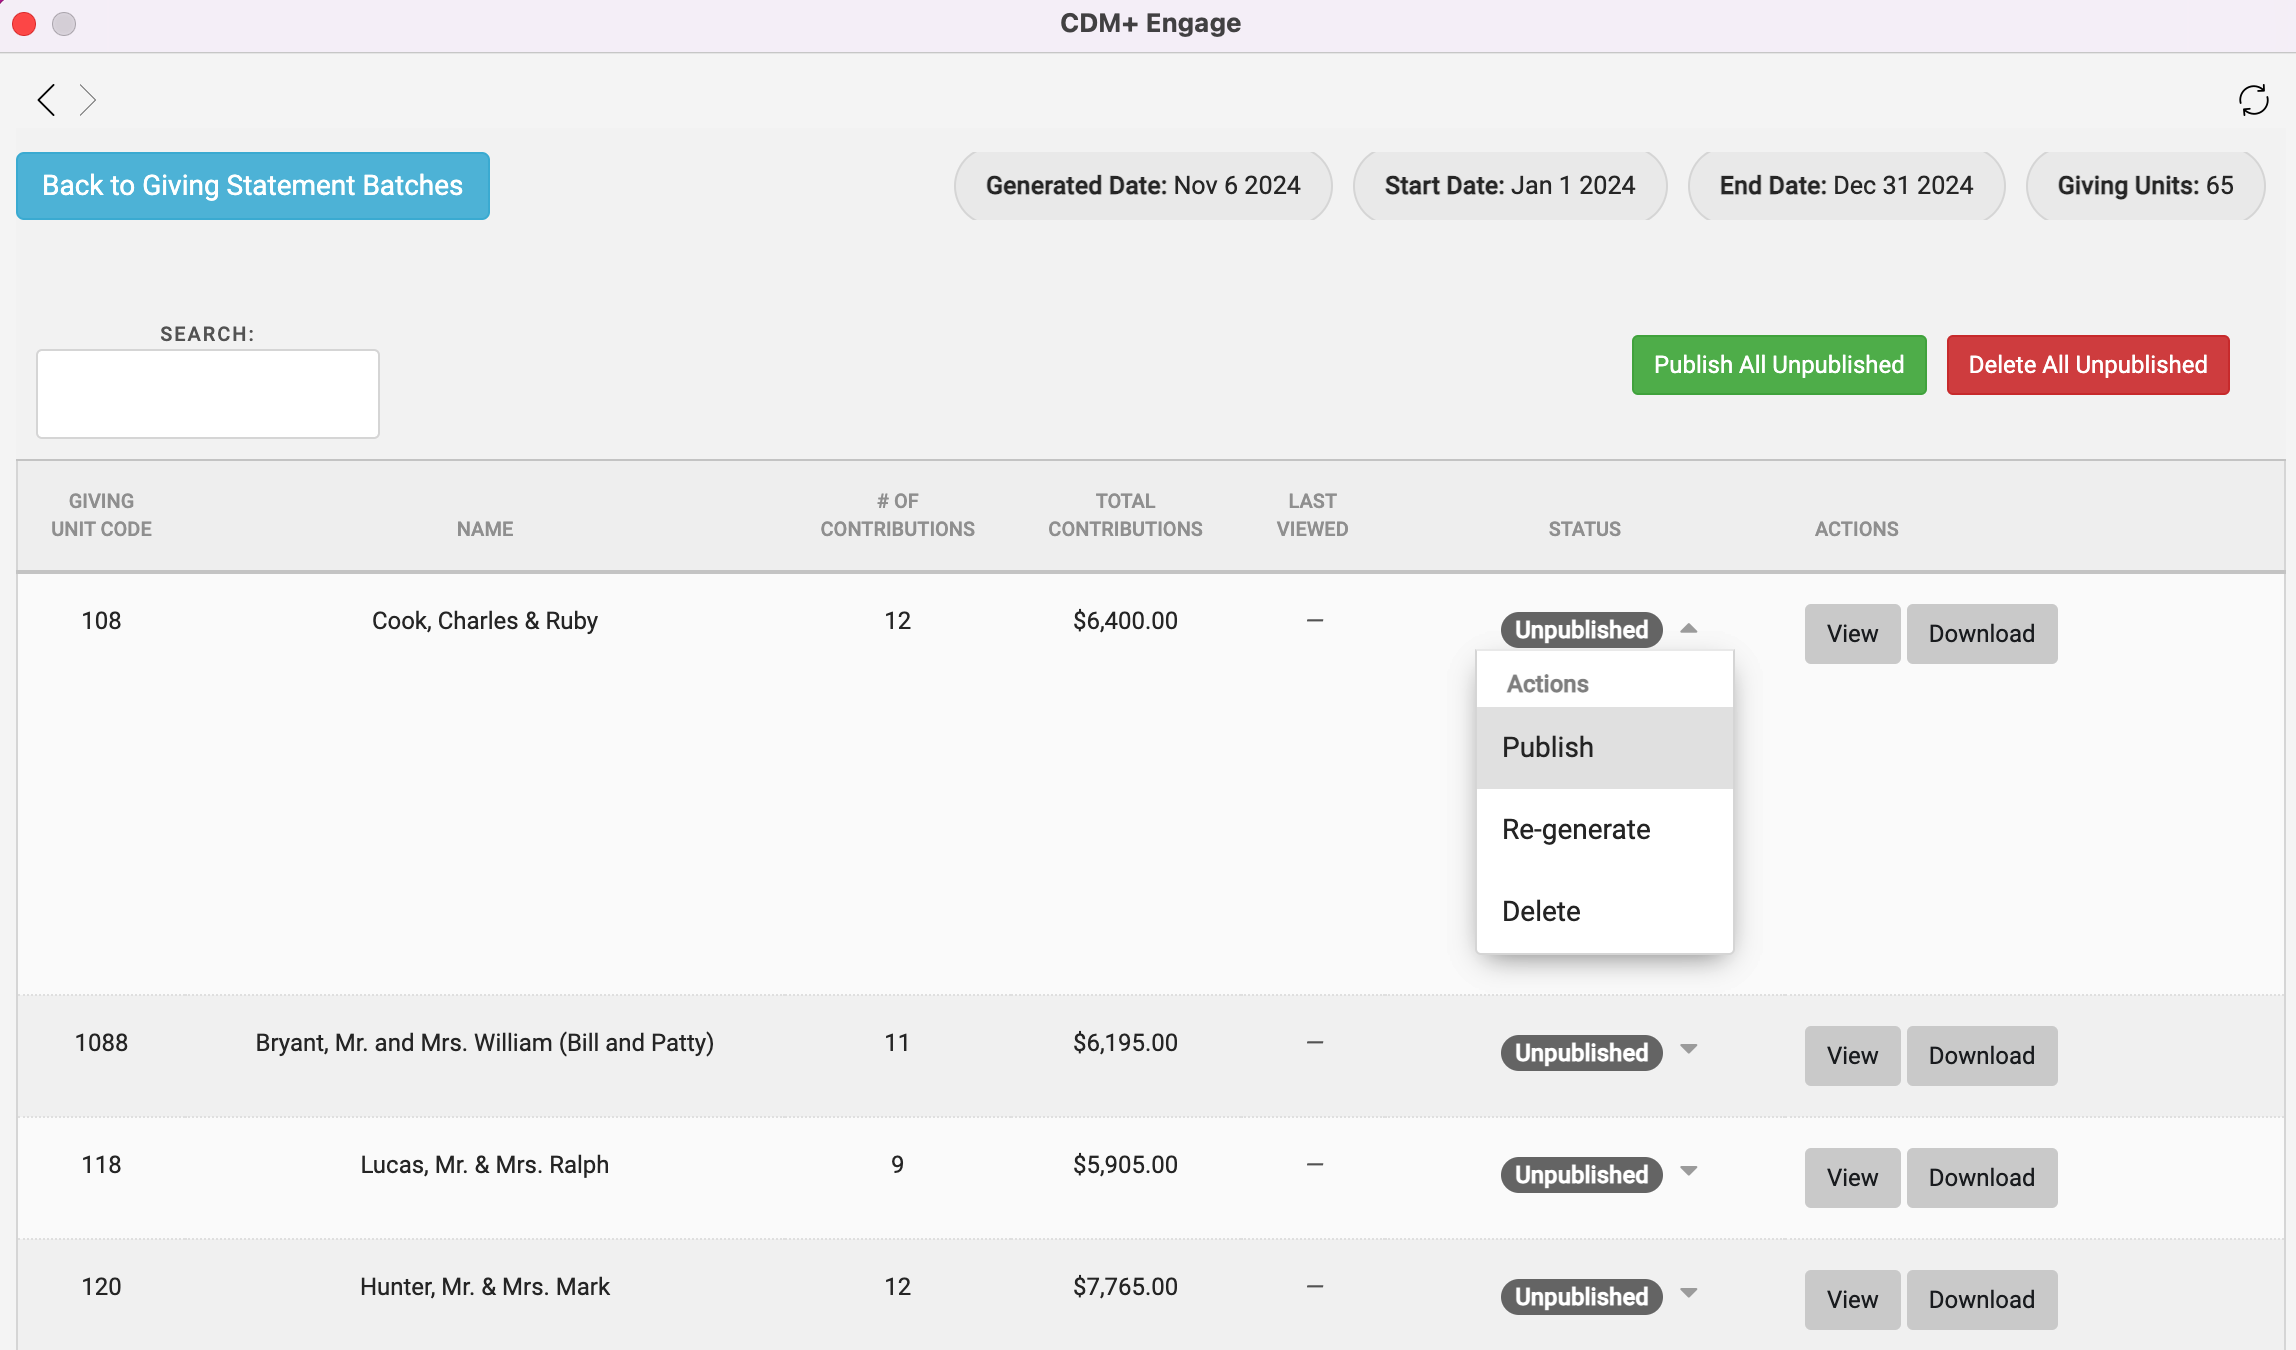2296x1350 pixels.
Task: Download statement for Bryant, William row
Action: tap(1981, 1056)
